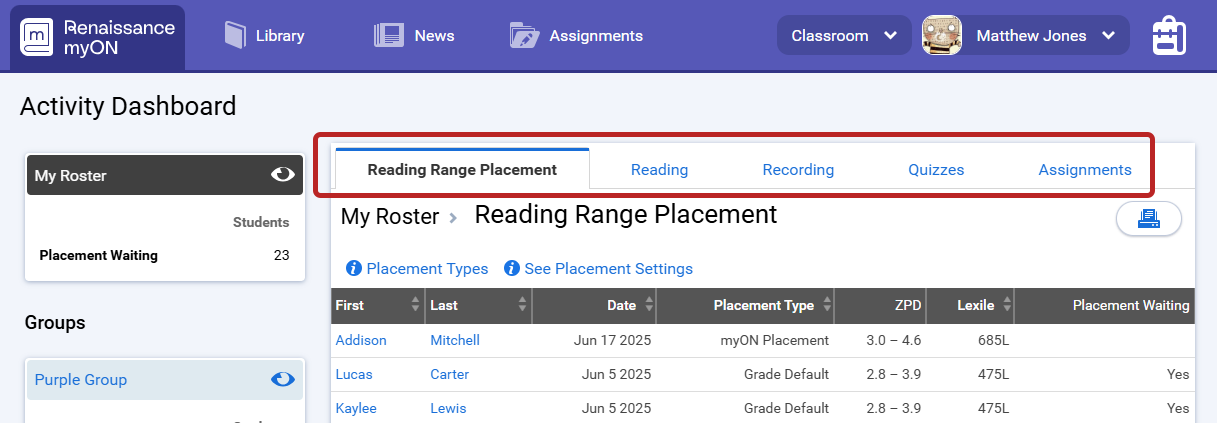Viewport: 1217px width, 423px height.
Task: Click info icon beside See Placement Settings
Action: click(511, 268)
